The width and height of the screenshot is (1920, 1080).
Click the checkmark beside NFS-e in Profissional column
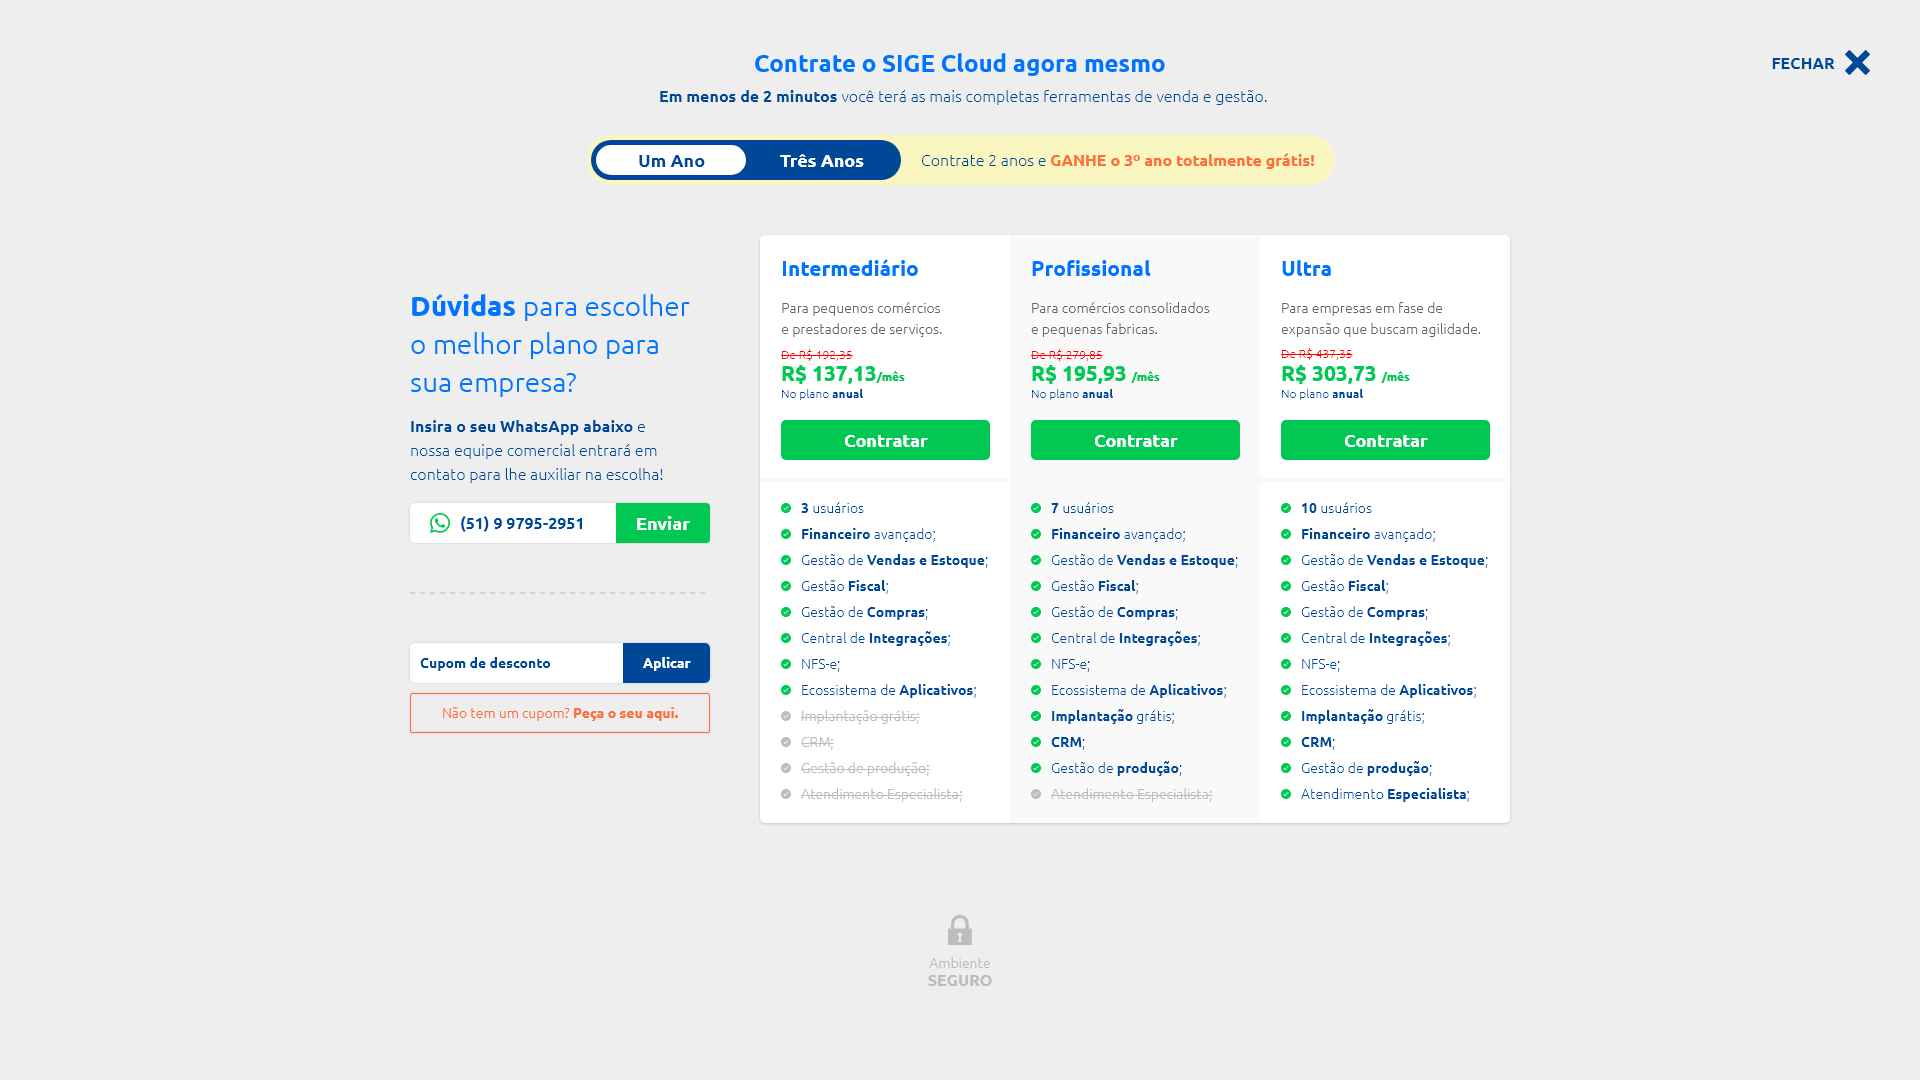pos(1036,663)
